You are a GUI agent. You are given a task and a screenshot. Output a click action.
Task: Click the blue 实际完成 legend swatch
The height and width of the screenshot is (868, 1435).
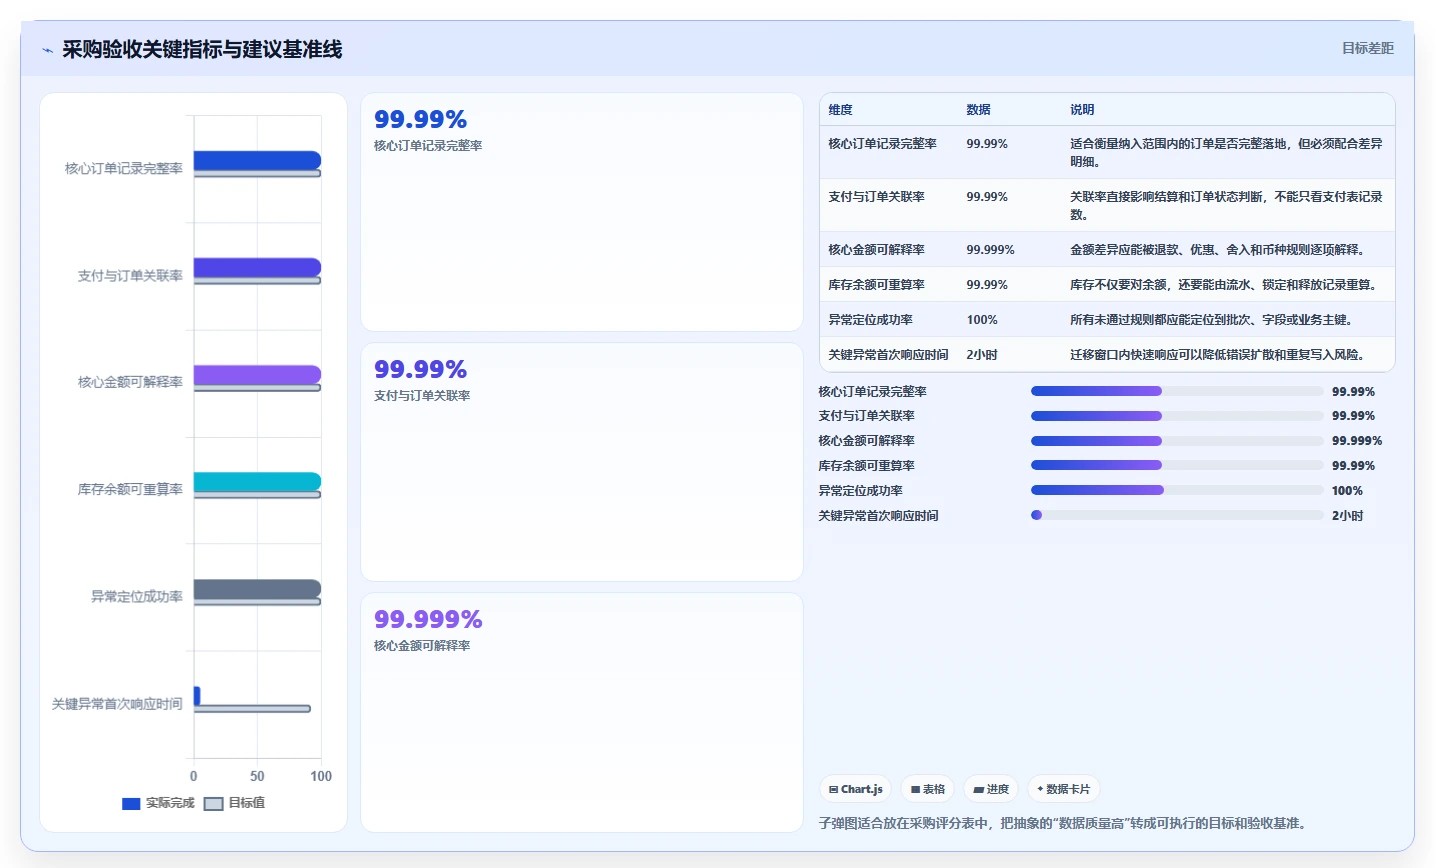click(131, 804)
